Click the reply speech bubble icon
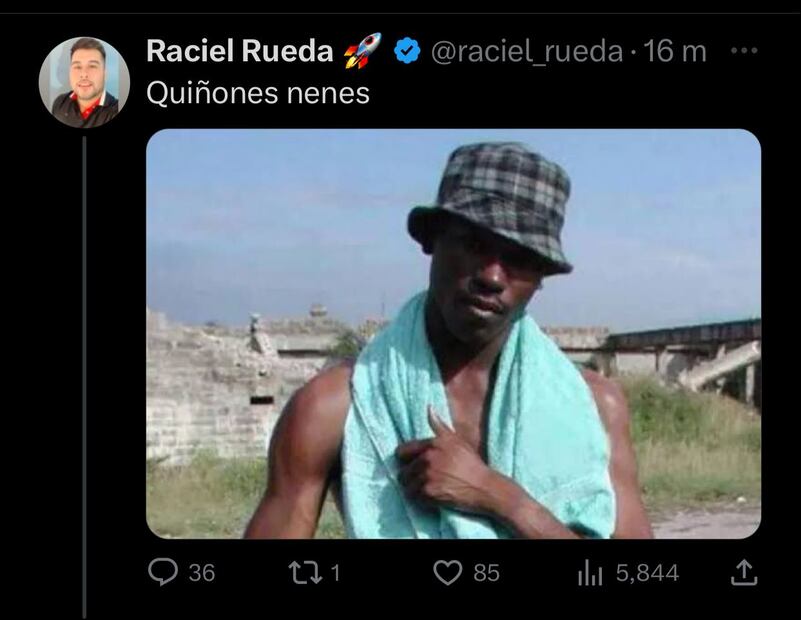The height and width of the screenshot is (620, 801). click(x=163, y=571)
